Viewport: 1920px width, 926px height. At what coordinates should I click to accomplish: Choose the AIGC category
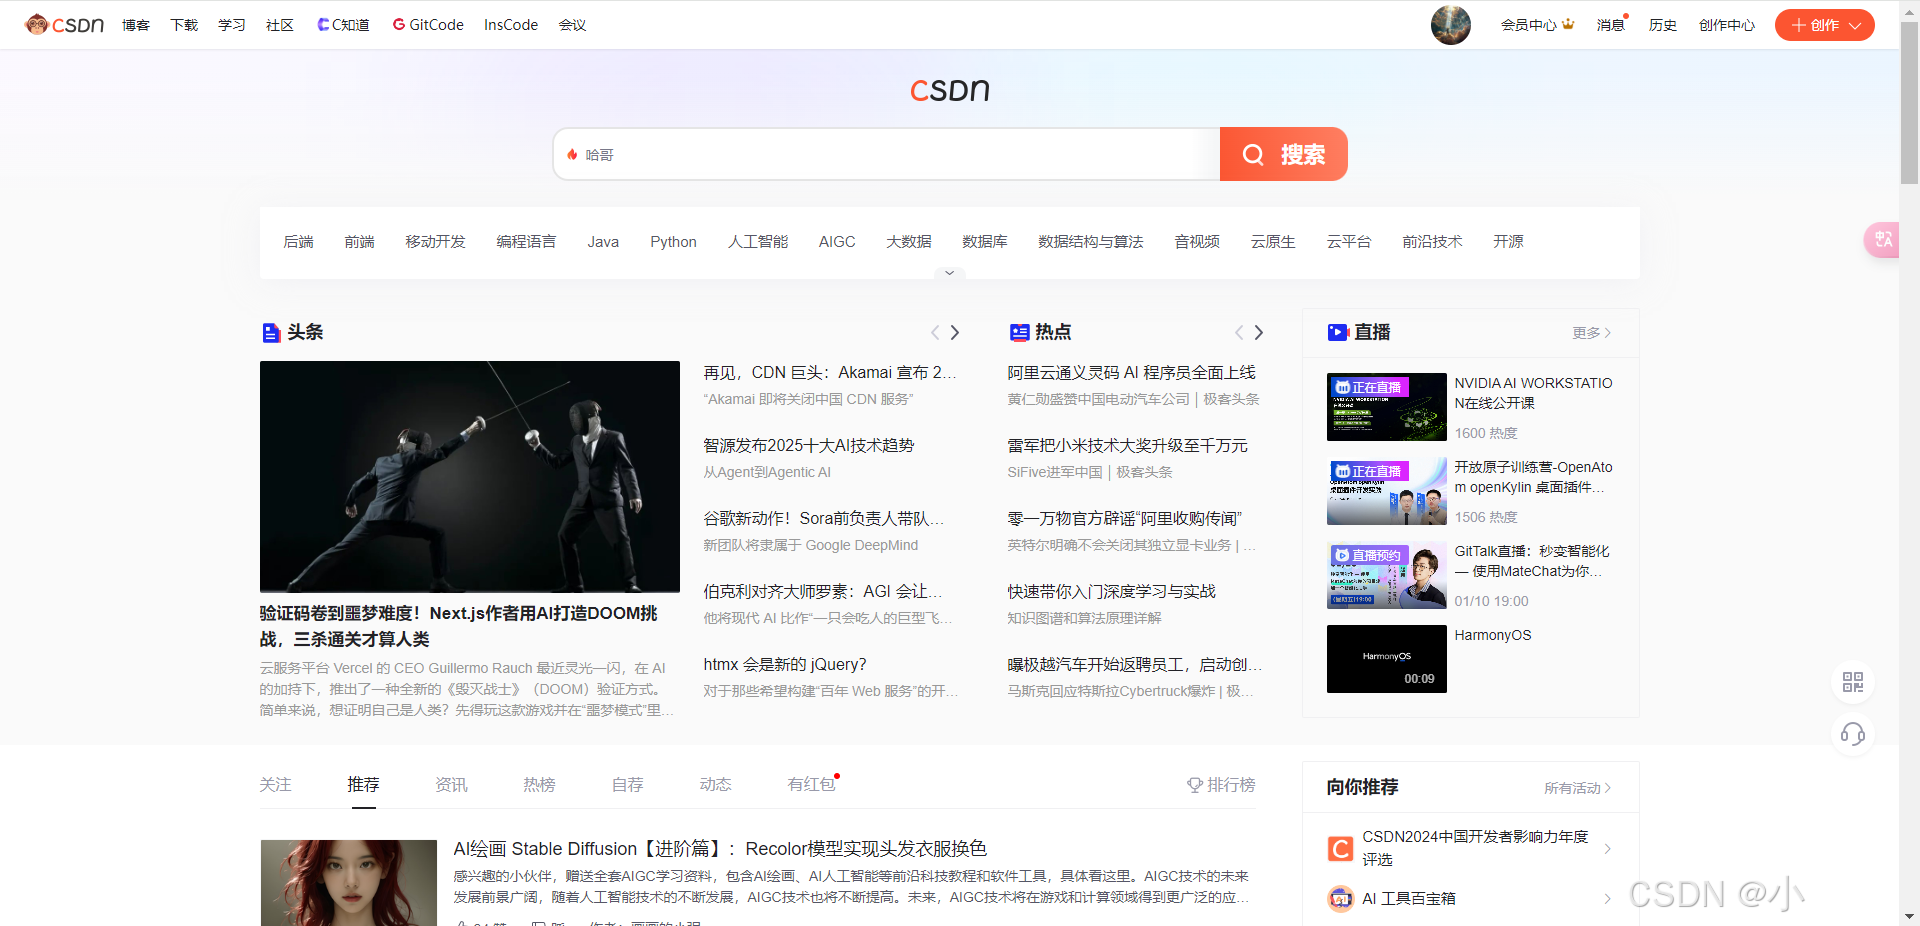coord(837,242)
